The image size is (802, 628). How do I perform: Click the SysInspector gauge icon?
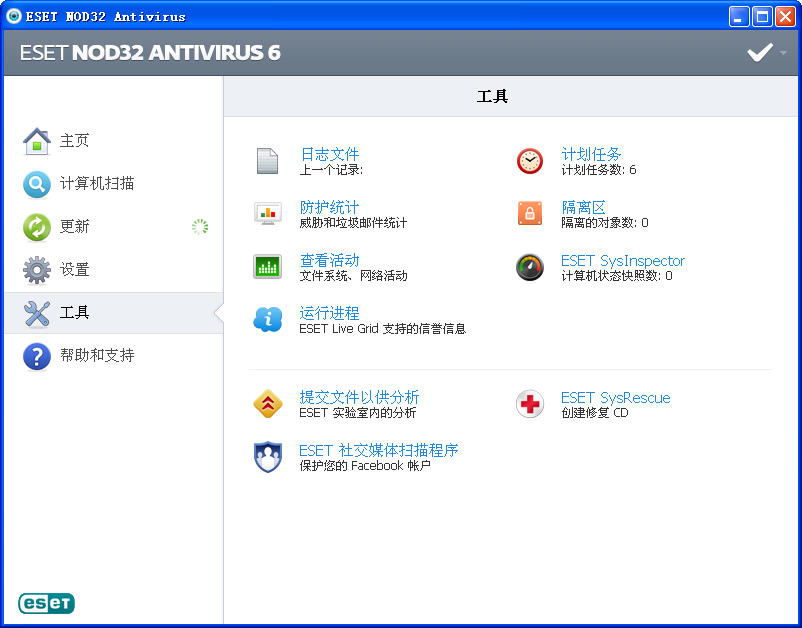529,267
